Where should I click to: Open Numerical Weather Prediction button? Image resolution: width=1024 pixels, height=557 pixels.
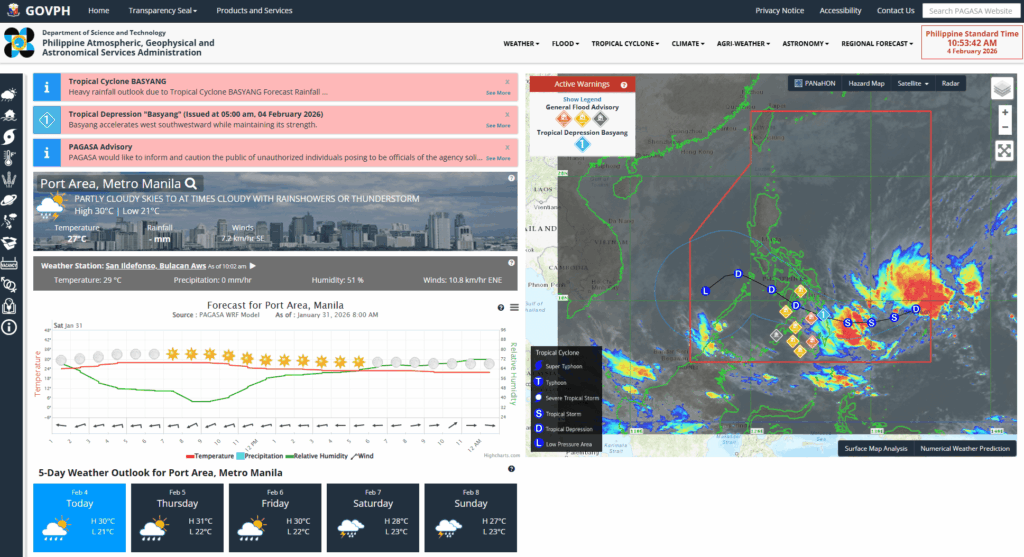(x=965, y=449)
